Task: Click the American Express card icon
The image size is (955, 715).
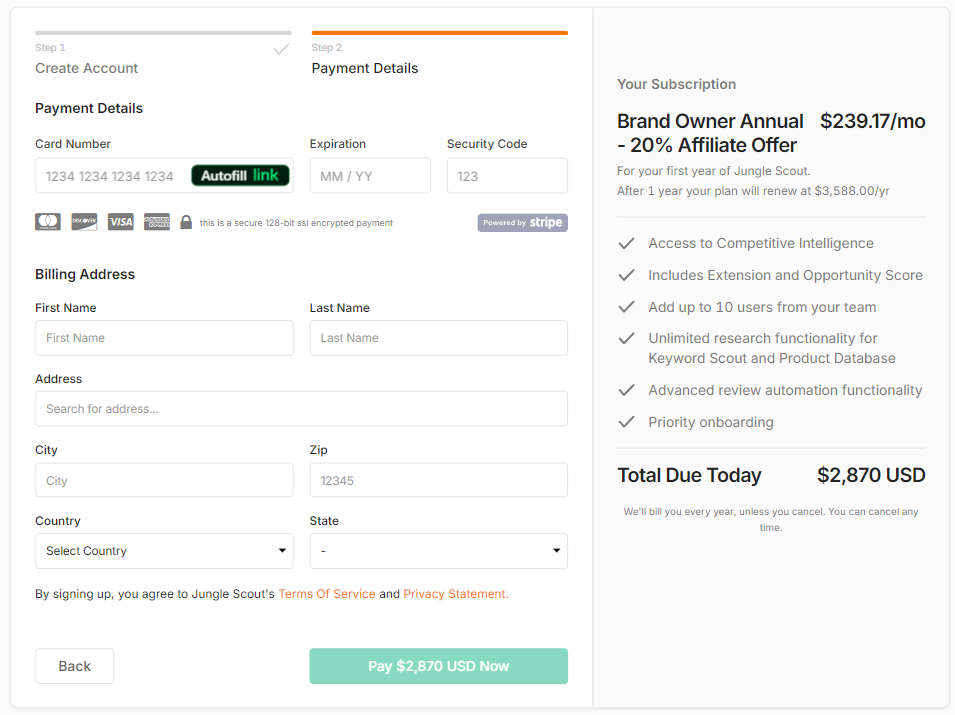Action: click(157, 222)
